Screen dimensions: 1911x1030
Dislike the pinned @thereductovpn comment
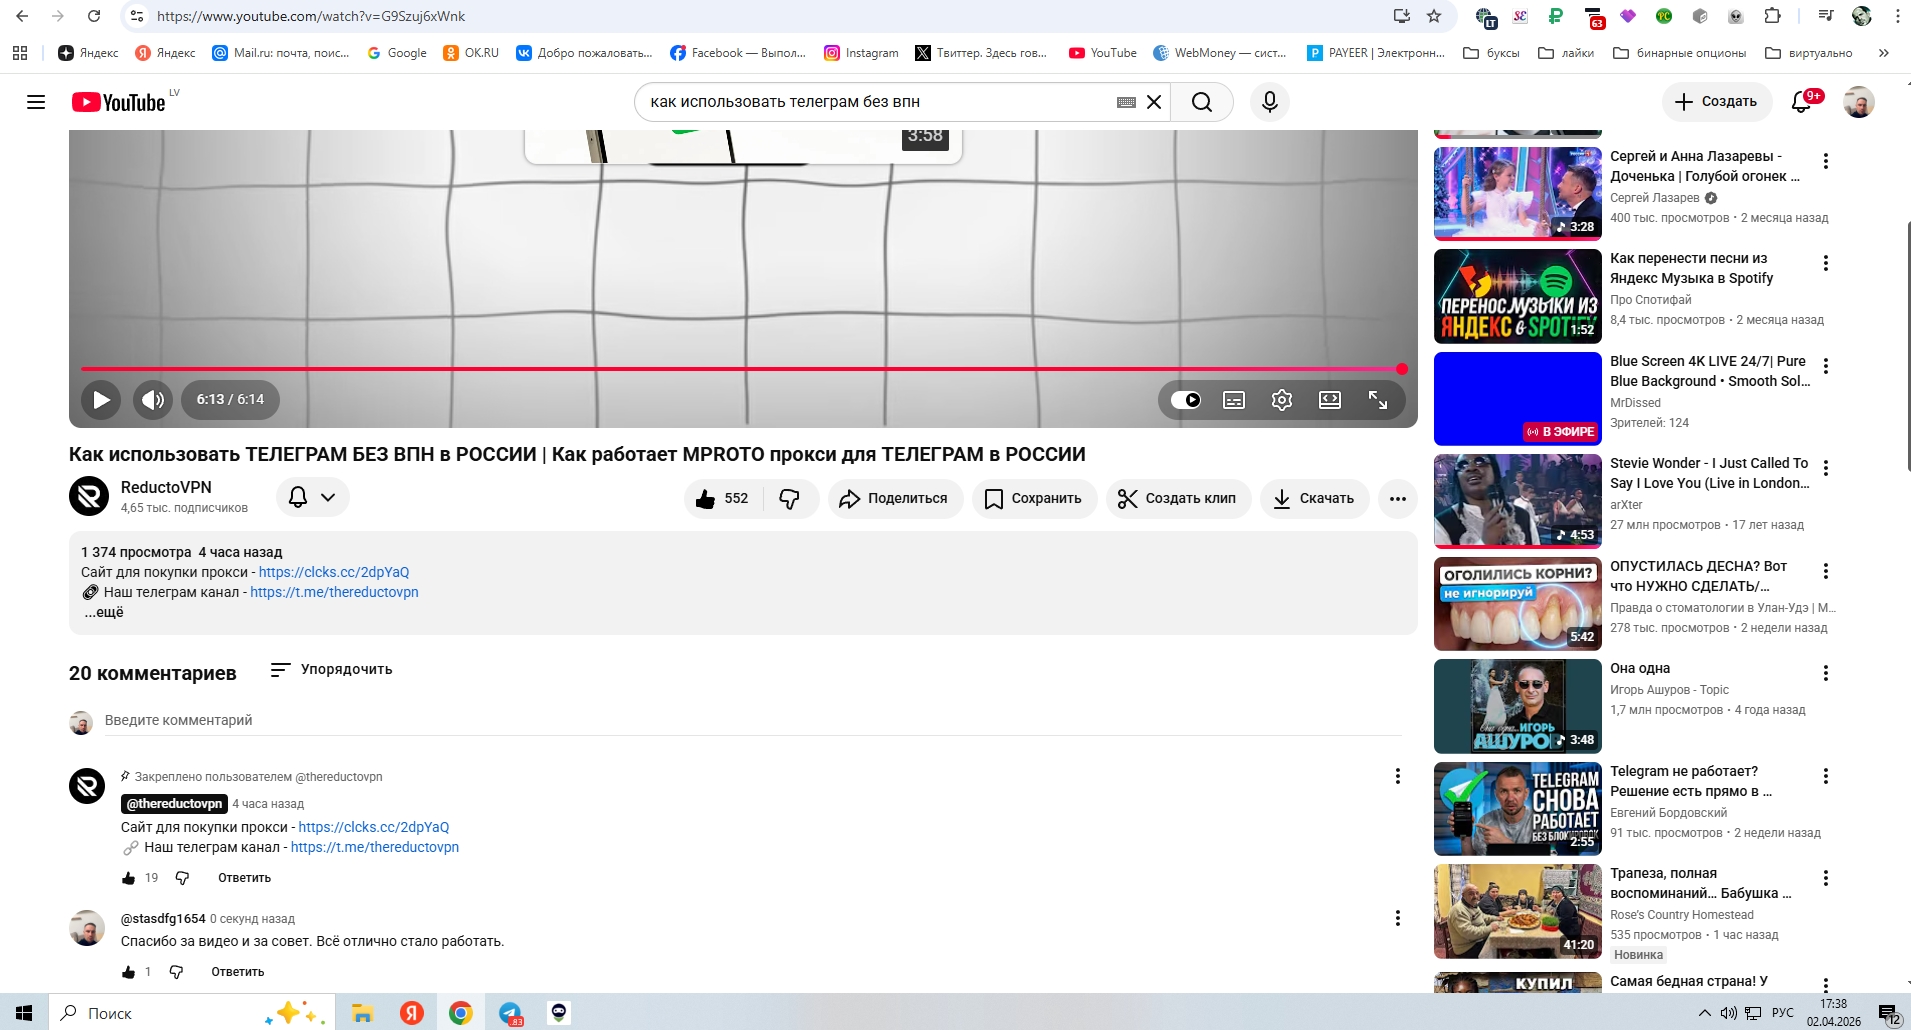[x=182, y=878]
